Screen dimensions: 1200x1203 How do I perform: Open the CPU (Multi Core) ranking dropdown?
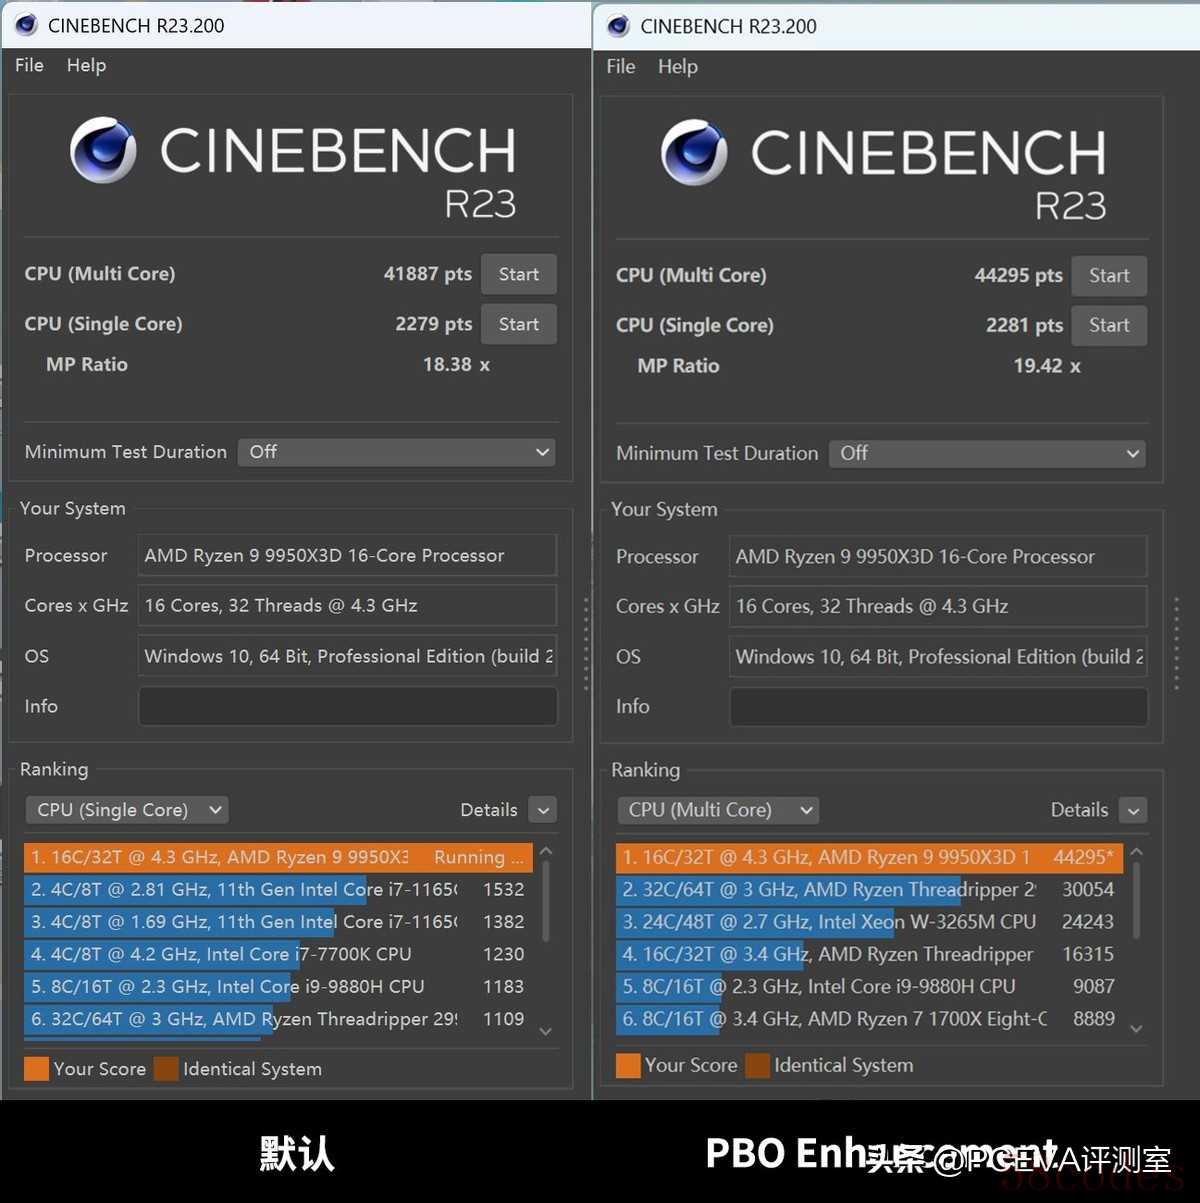pos(718,810)
